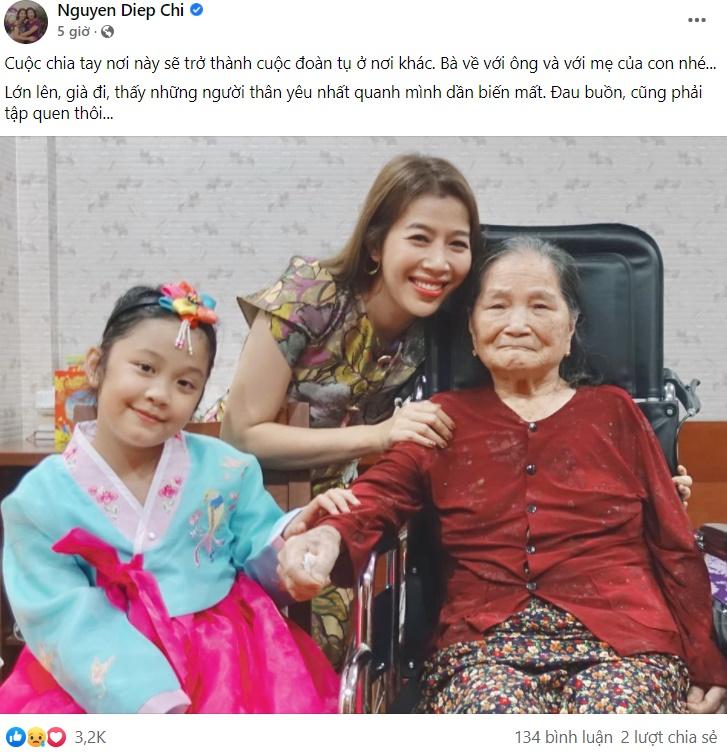Viewport: 727px width, 752px height.
Task: Open the poster's round profile picture
Action: pyautogui.click(x=26, y=22)
